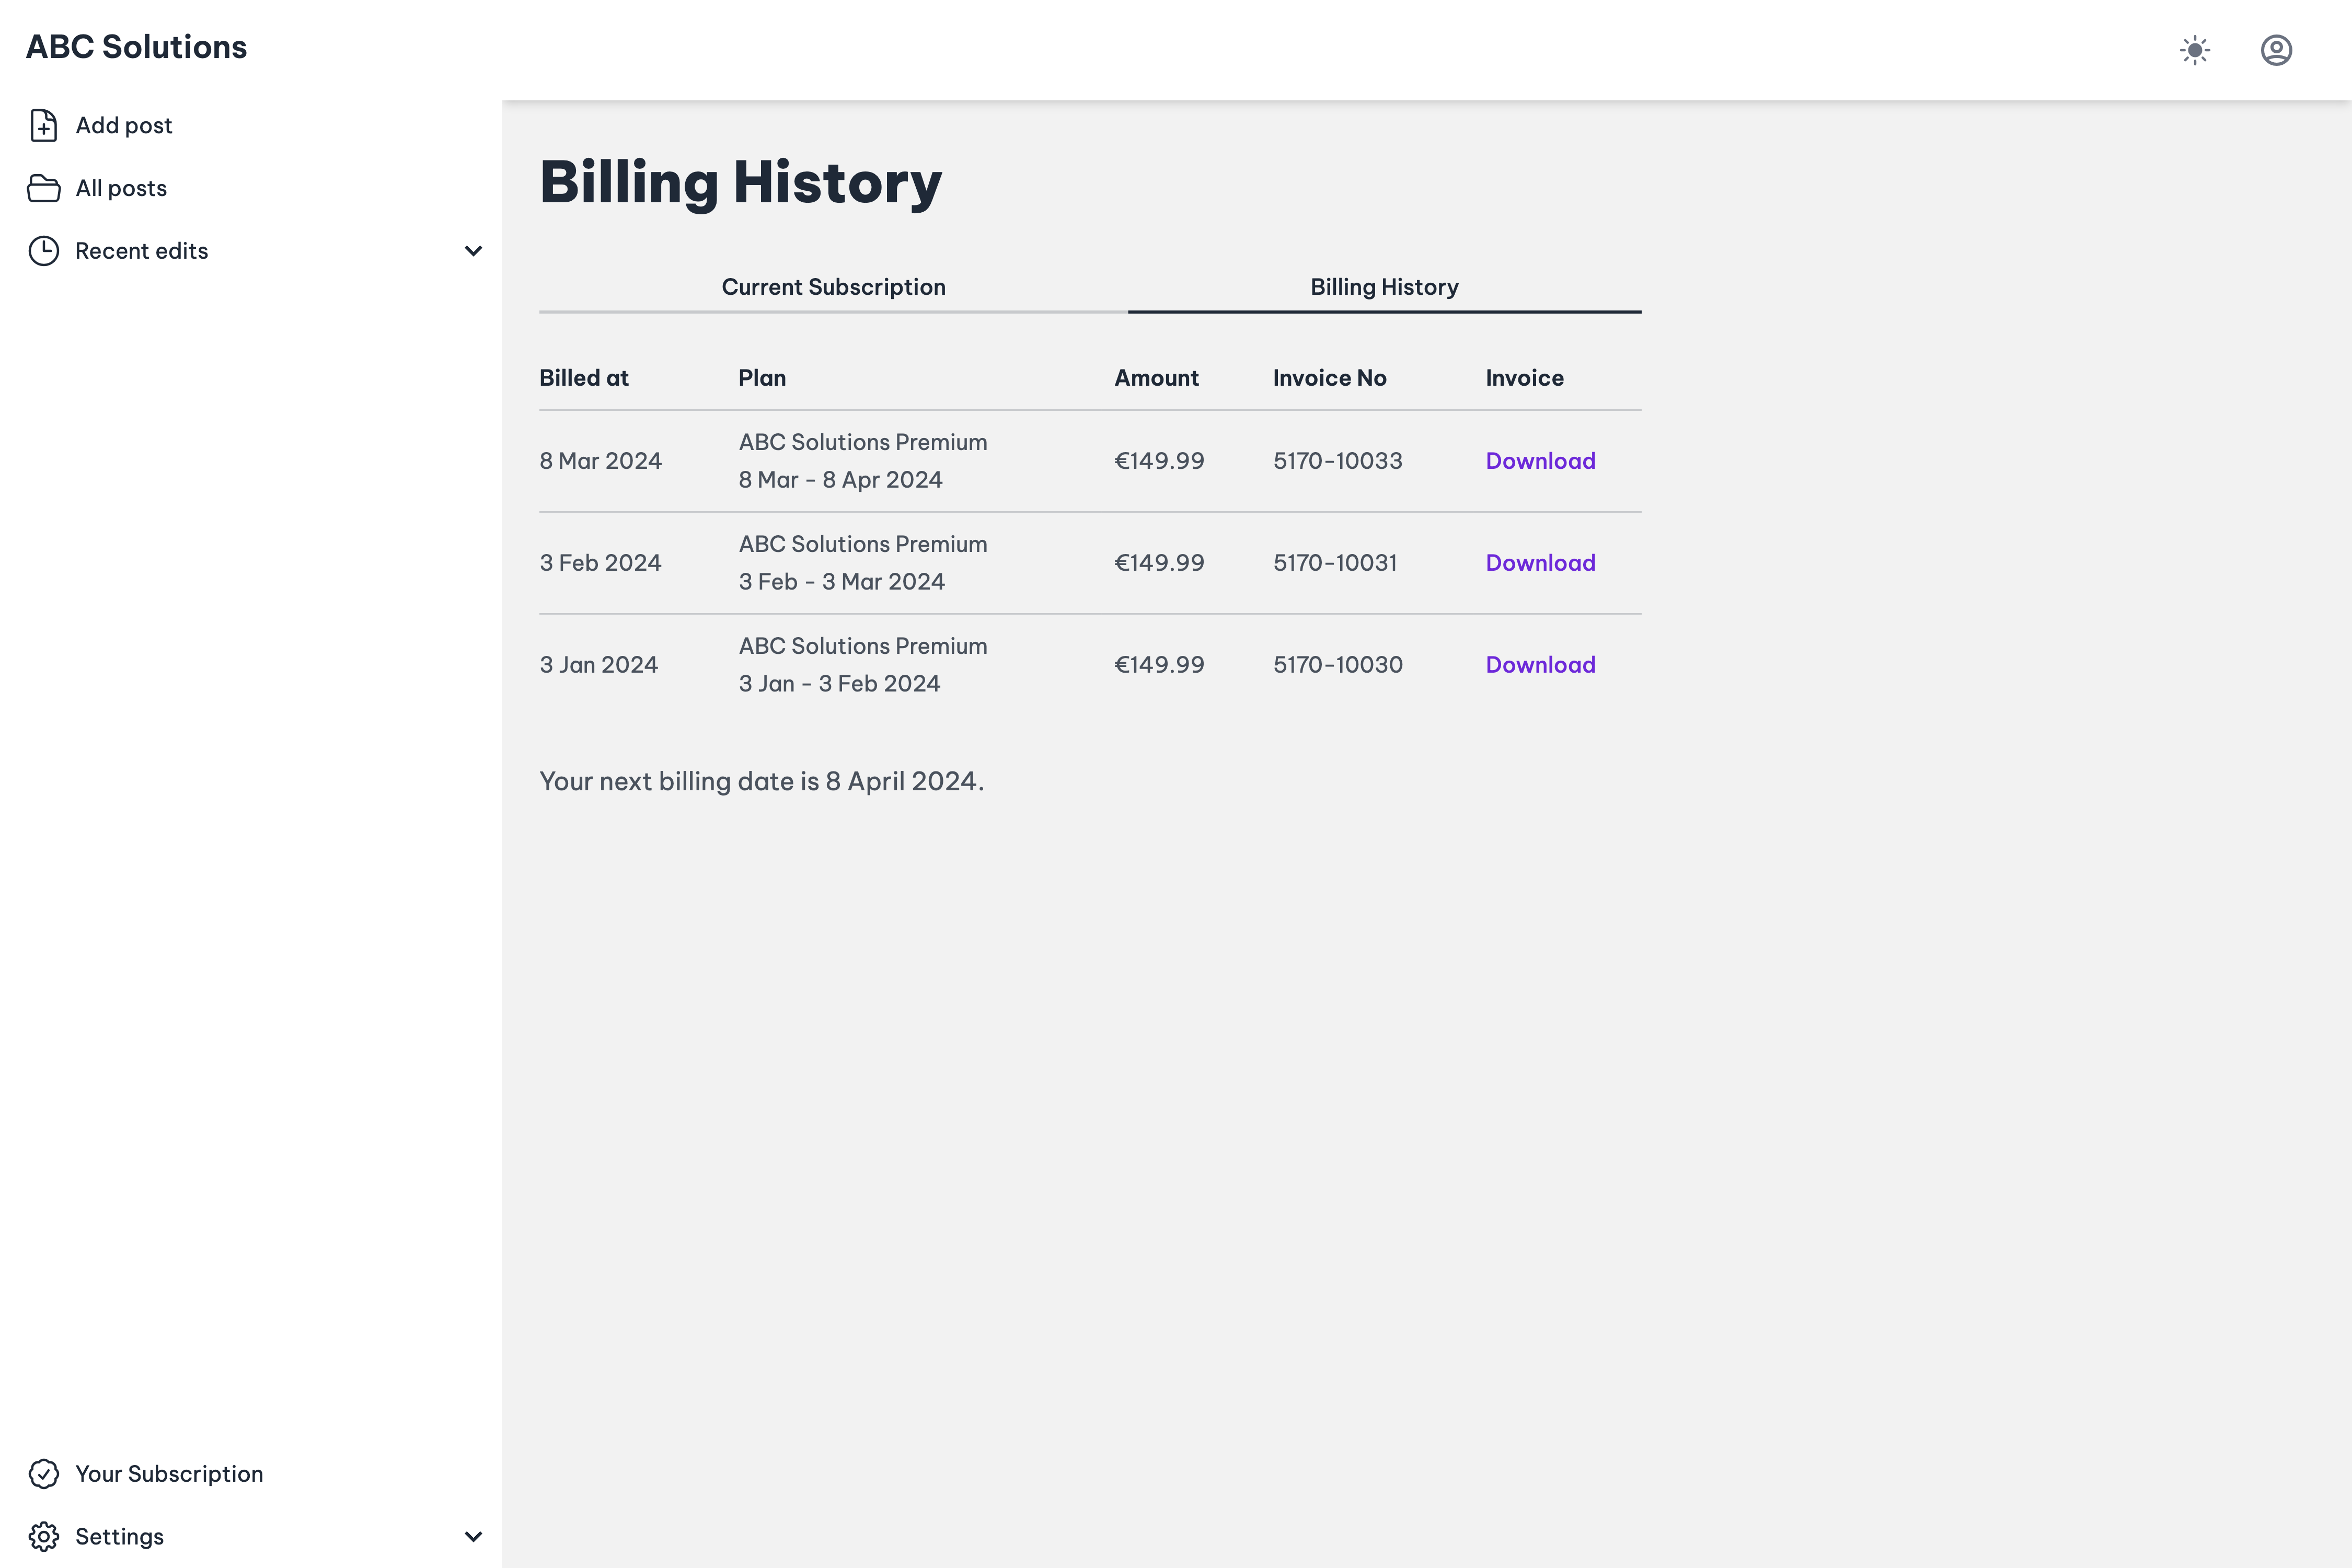
Task: Toggle light or dark mode display
Action: tap(2195, 49)
